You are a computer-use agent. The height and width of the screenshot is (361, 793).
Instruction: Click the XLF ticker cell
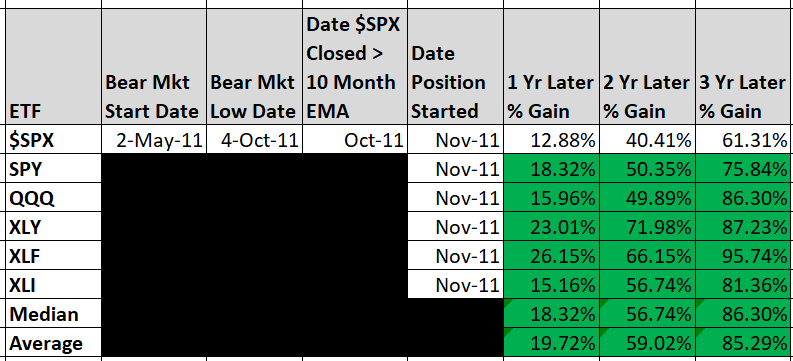(x=53, y=256)
